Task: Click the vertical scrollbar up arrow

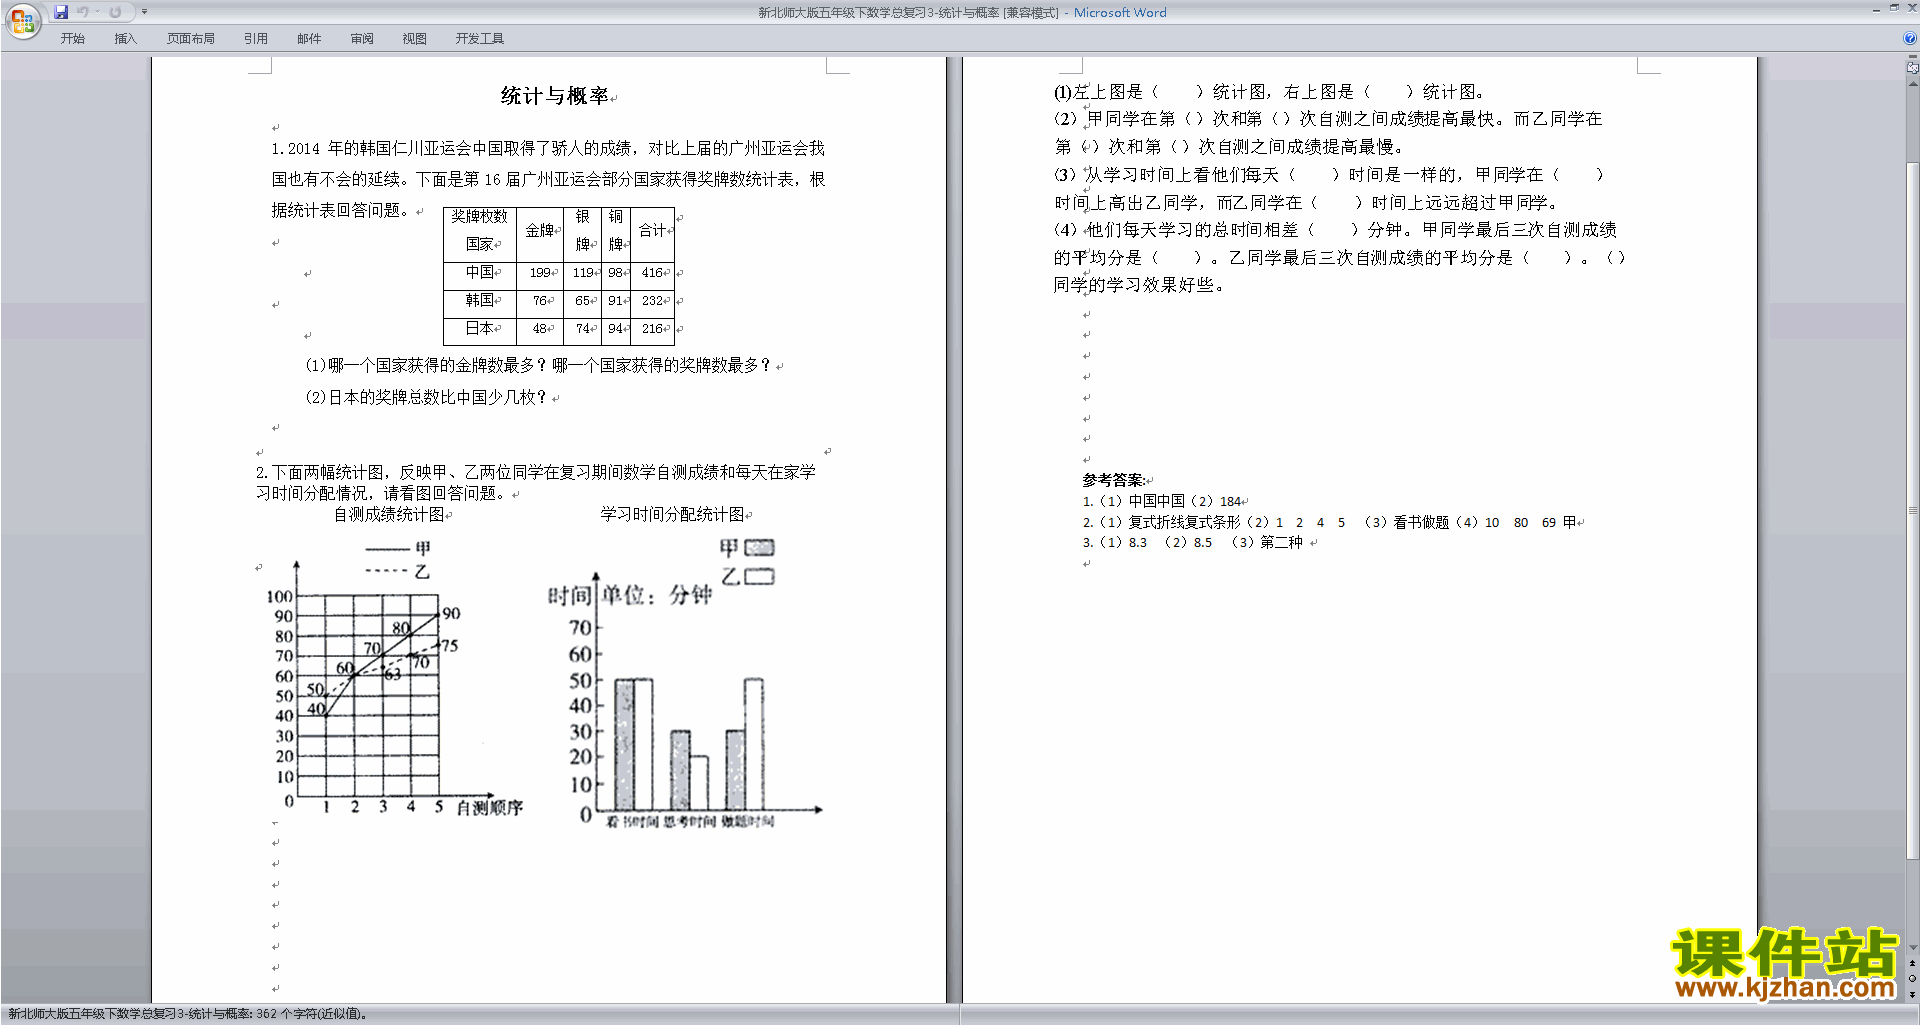Action: pos(1912,84)
